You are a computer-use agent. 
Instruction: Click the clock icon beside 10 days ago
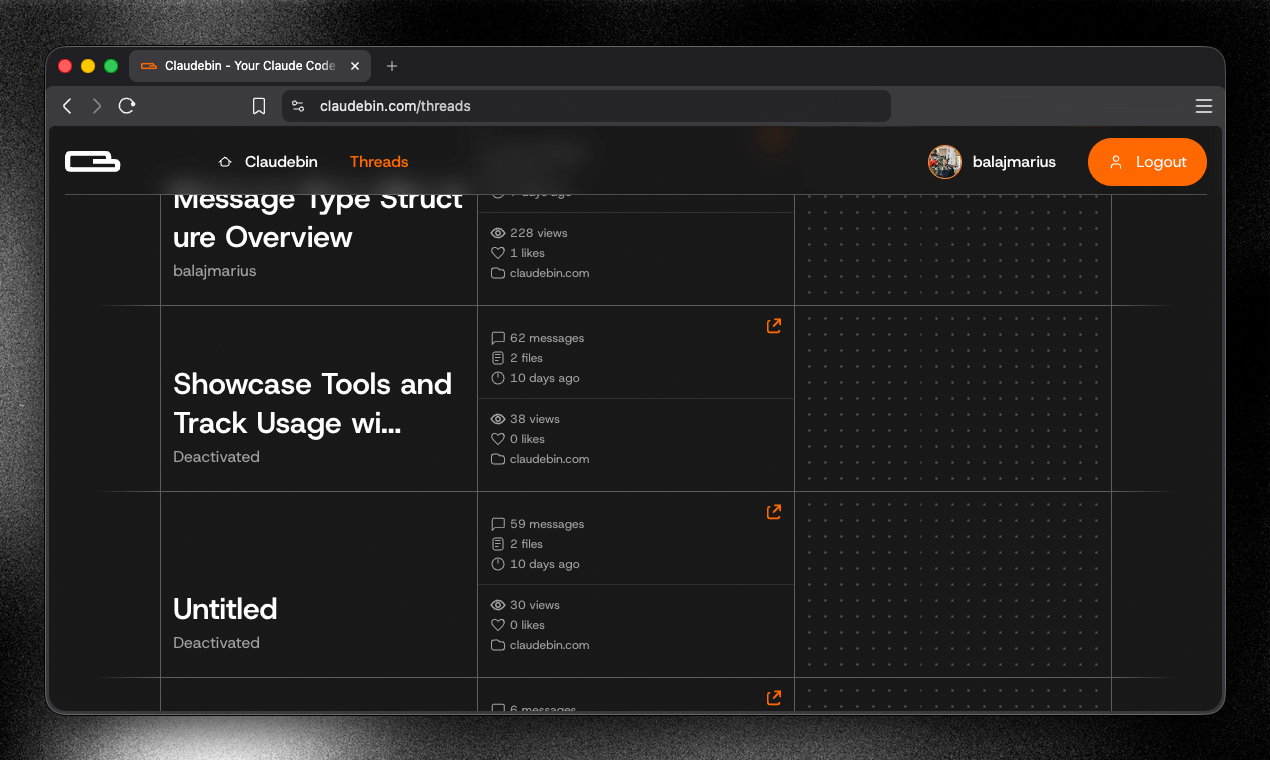pos(498,378)
